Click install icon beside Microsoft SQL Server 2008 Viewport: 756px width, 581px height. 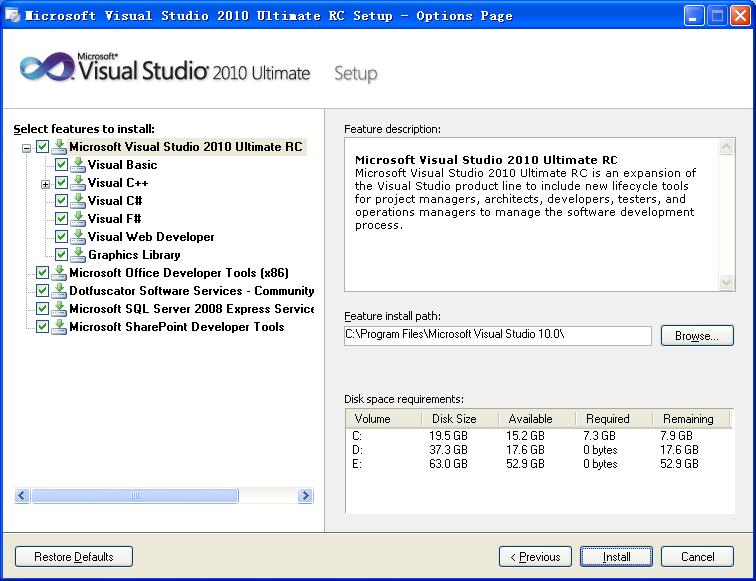pyautogui.click(x=59, y=309)
